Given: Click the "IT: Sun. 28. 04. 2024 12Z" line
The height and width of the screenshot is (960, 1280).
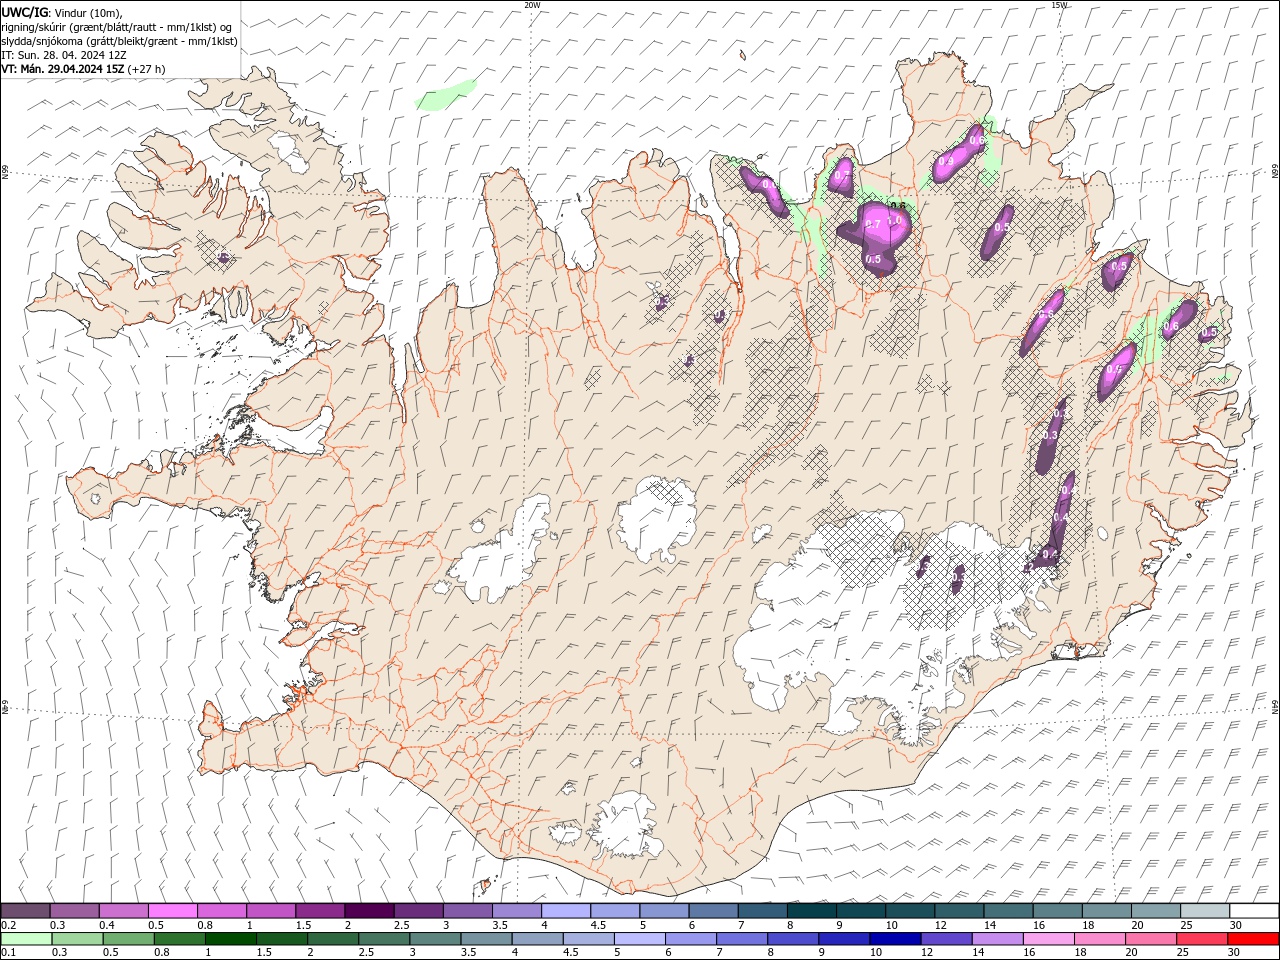Looking at the screenshot, I should [63, 55].
